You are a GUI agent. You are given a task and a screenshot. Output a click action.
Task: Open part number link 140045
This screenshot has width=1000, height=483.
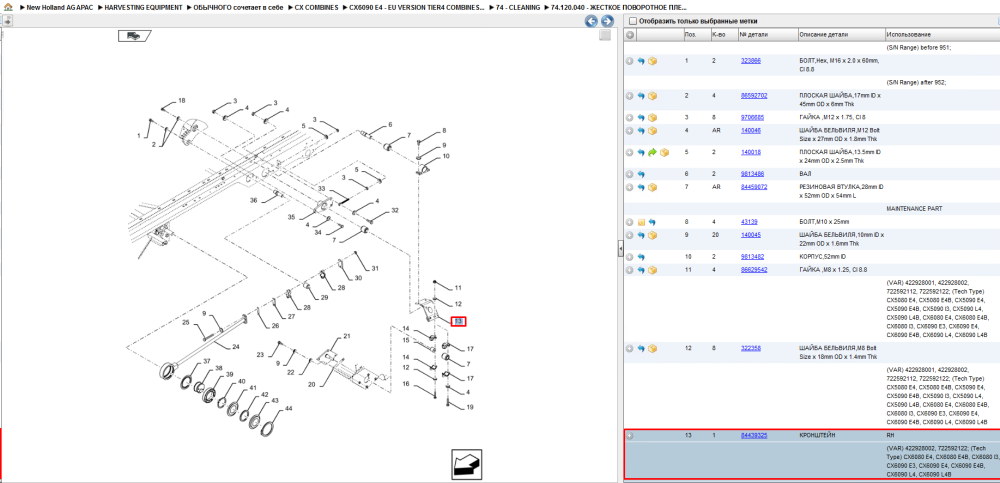click(x=751, y=235)
